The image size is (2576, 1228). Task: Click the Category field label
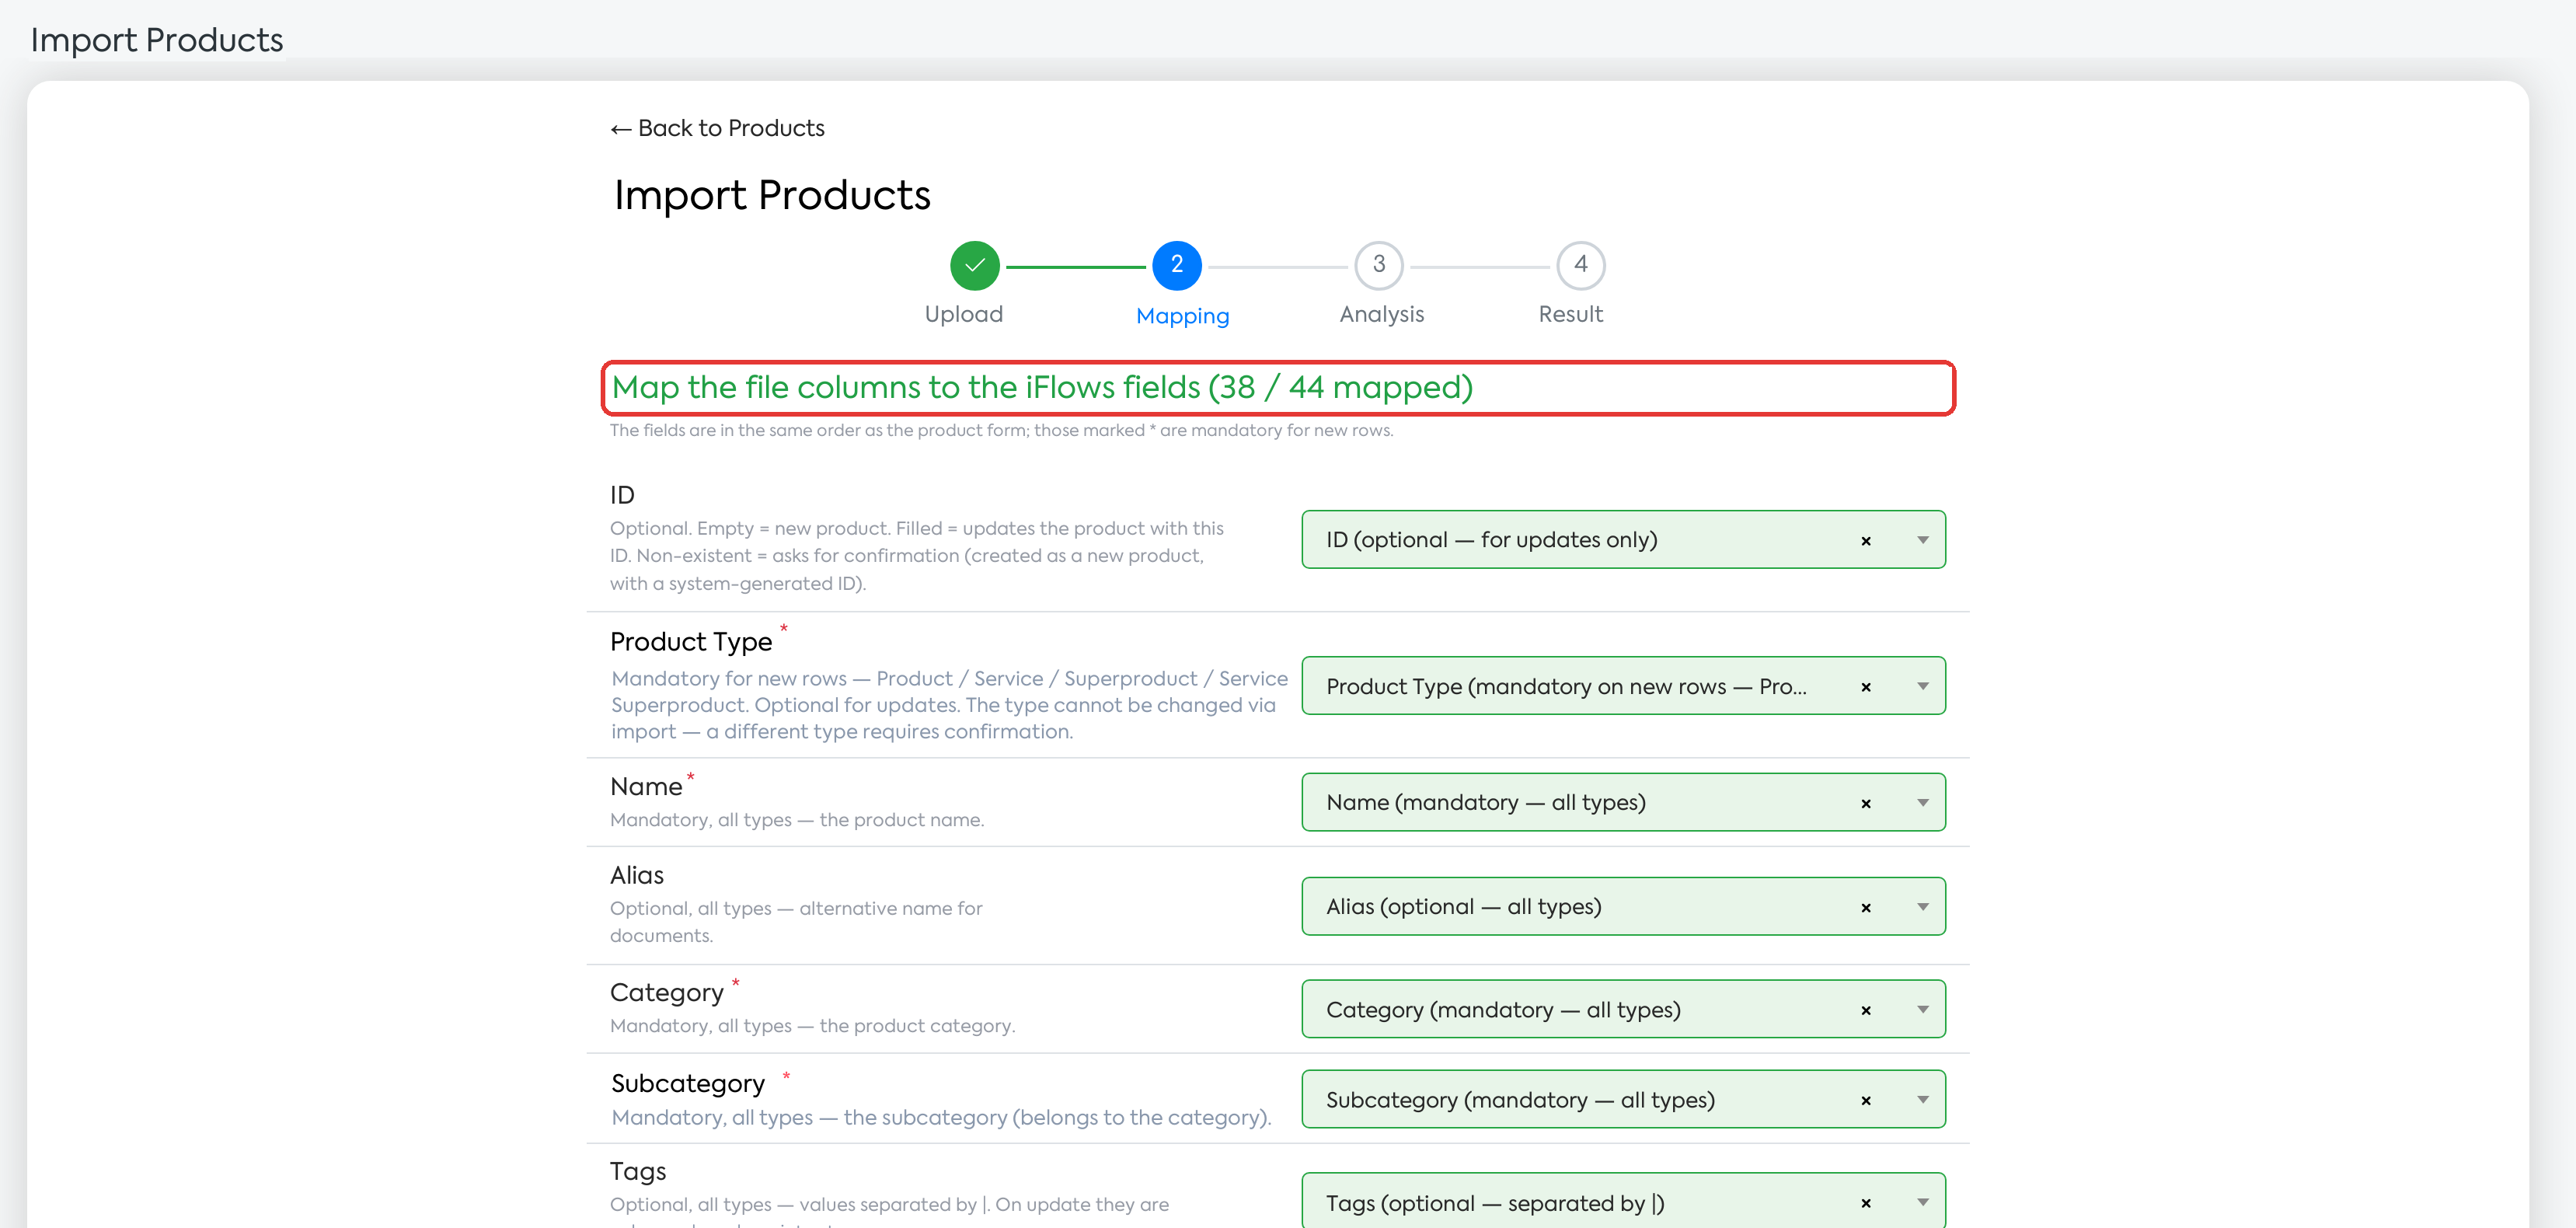[x=666, y=993]
